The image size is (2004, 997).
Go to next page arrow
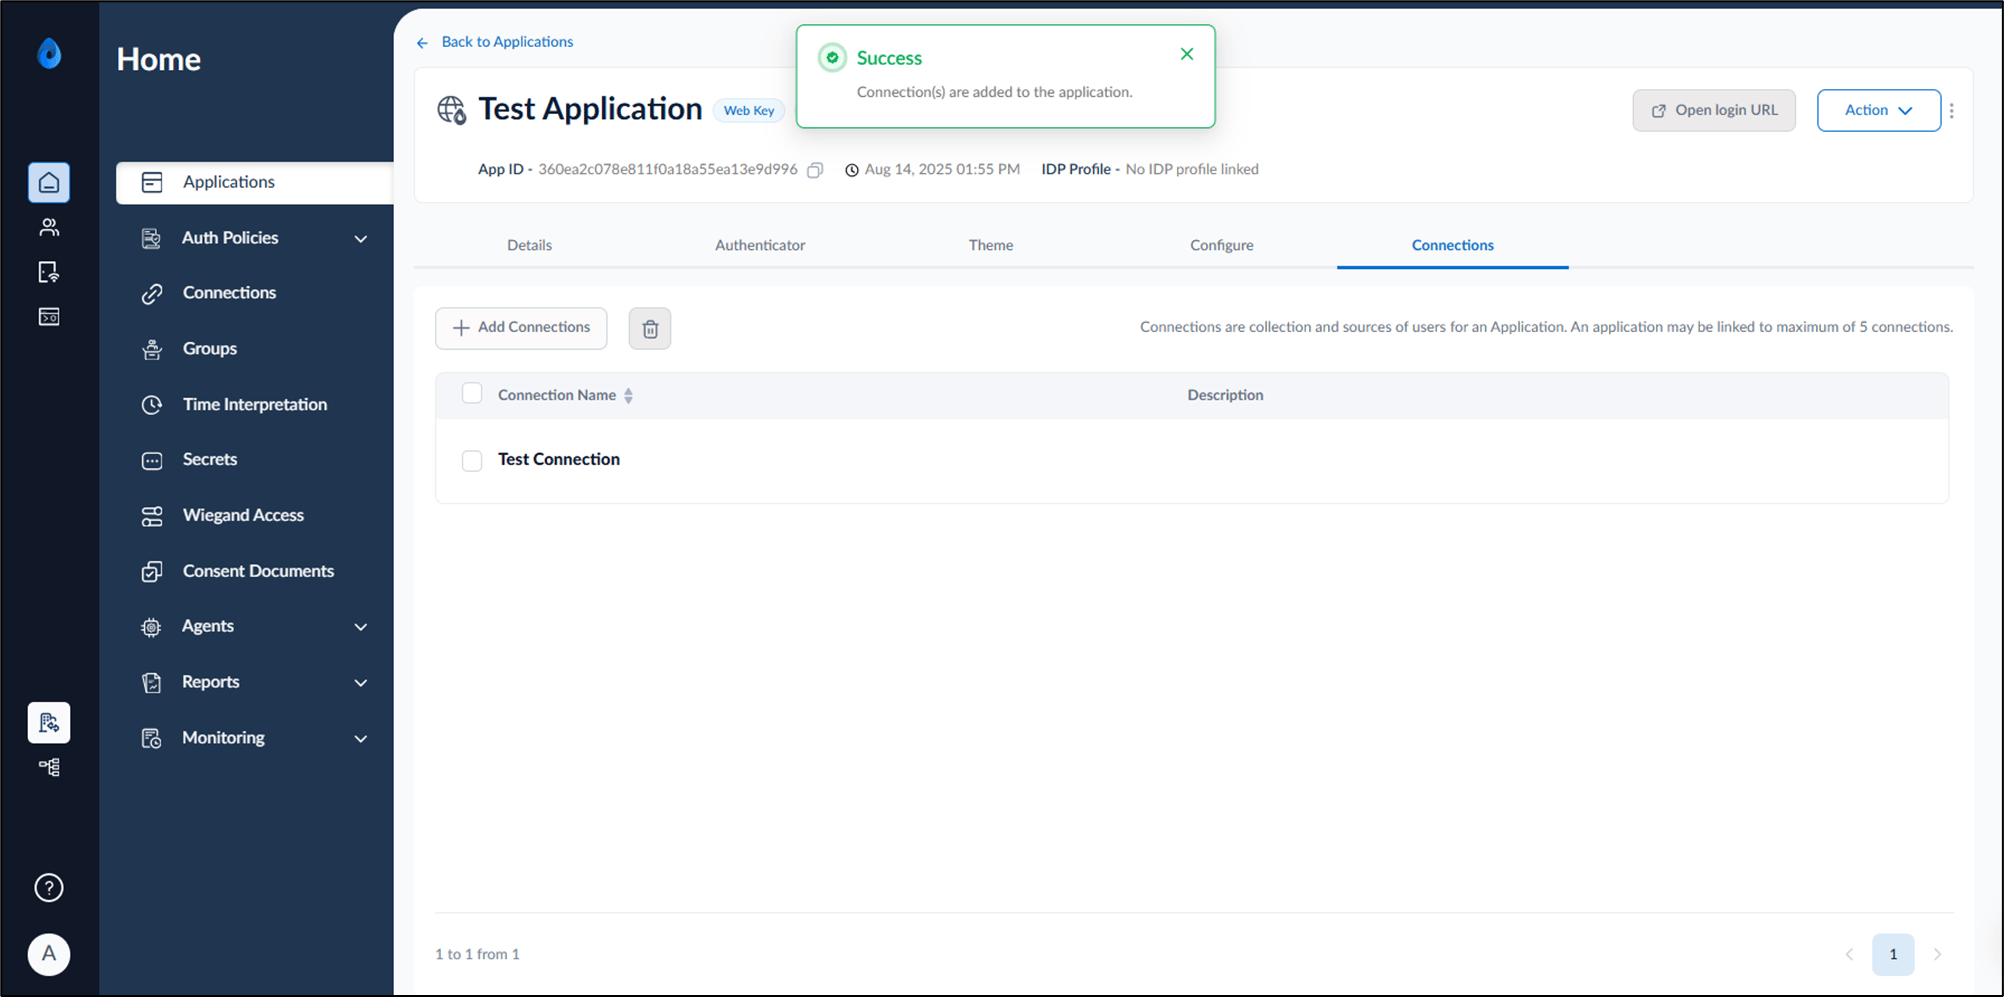coord(1937,955)
